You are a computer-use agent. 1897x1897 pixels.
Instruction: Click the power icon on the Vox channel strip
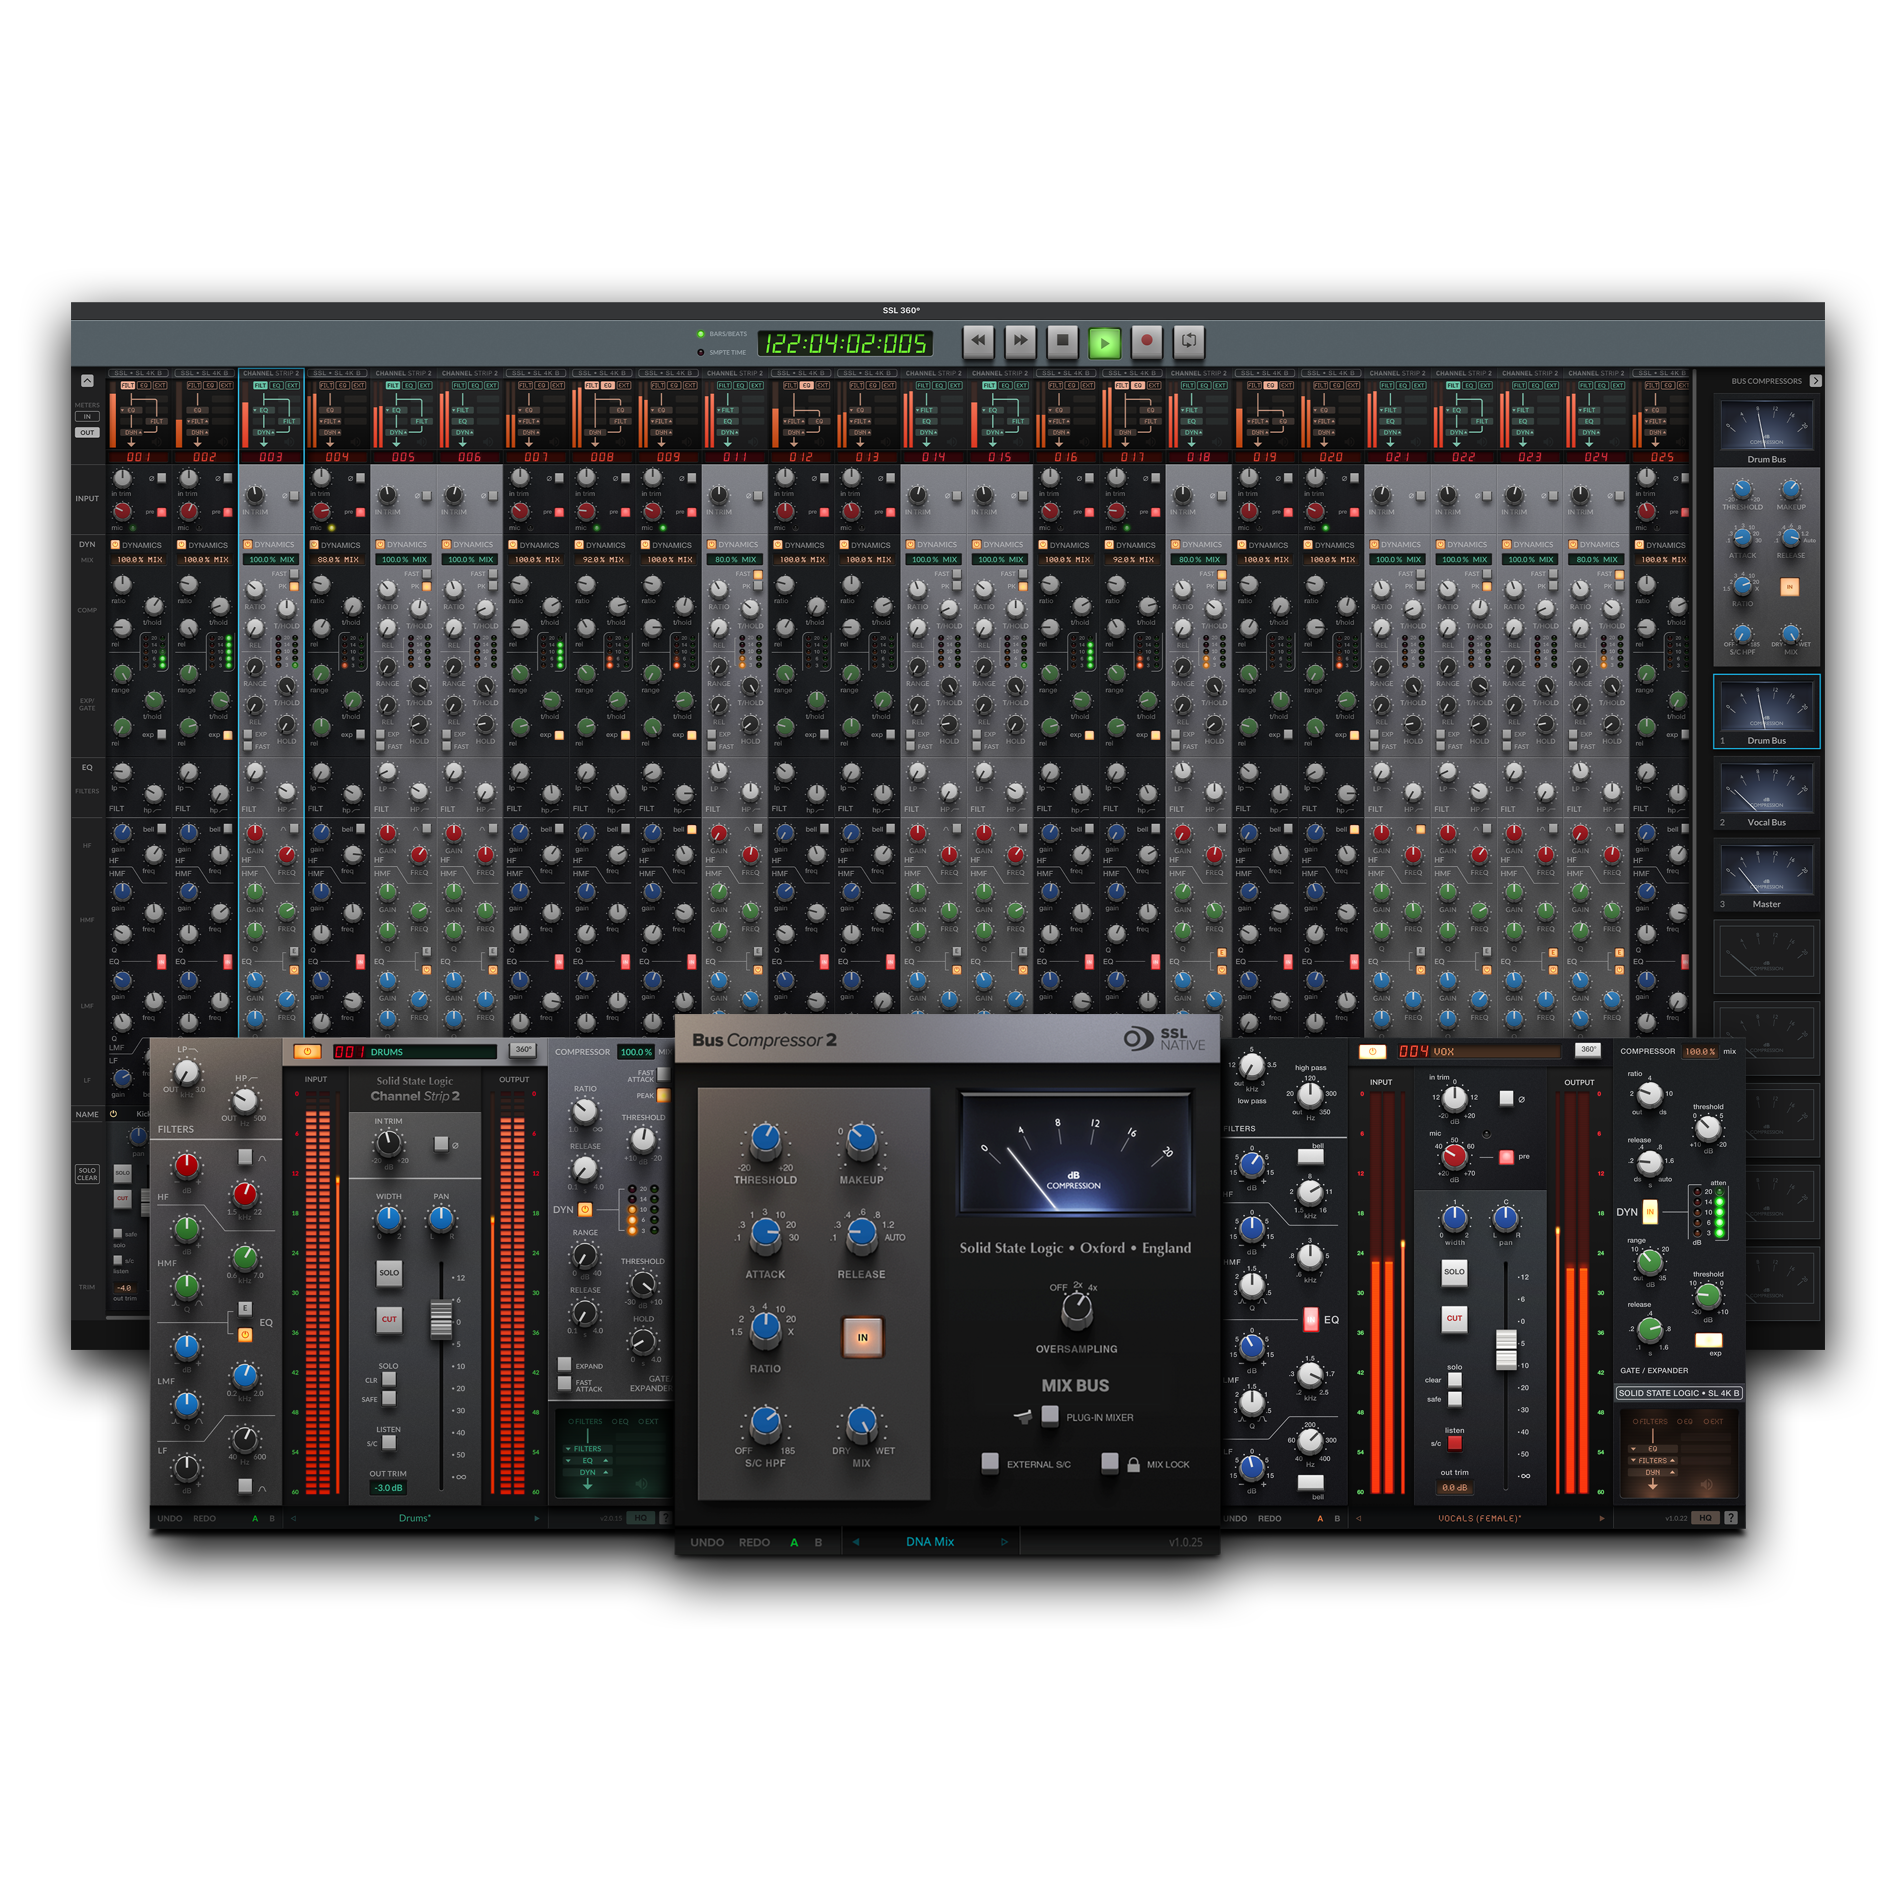coord(1372,1051)
